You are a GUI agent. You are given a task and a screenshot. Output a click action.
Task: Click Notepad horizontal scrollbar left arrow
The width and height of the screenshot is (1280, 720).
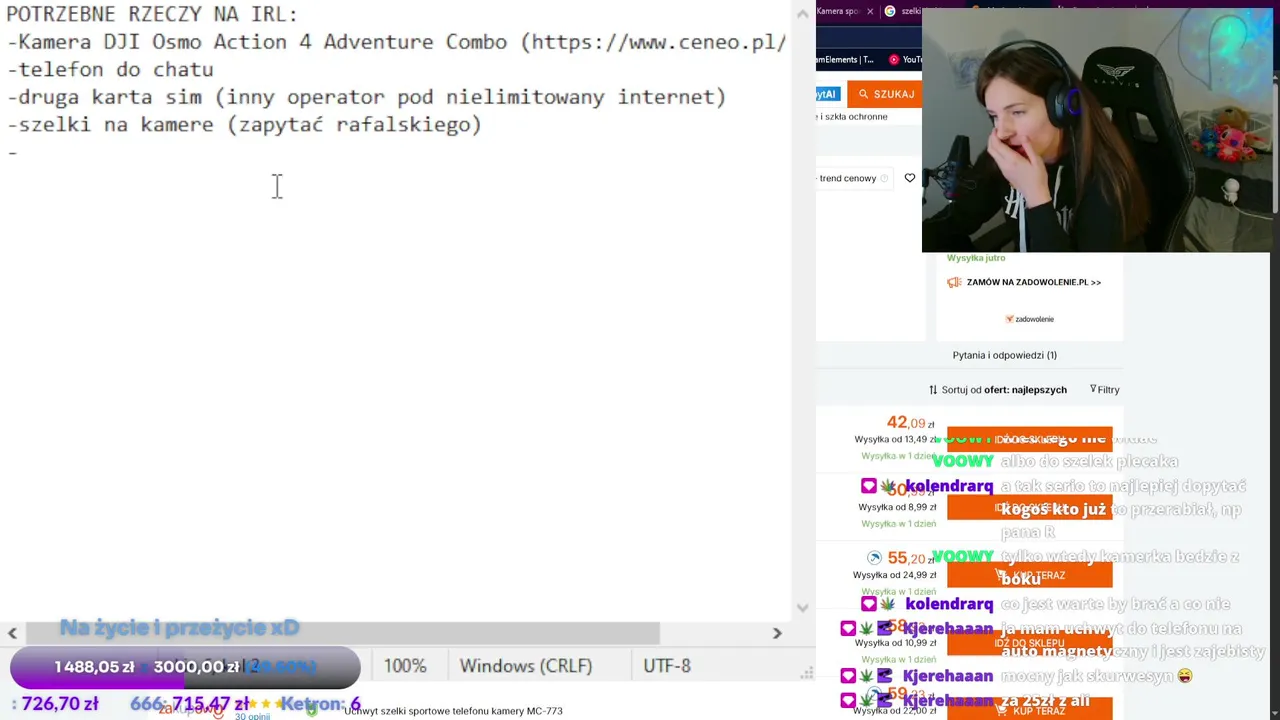(12, 633)
